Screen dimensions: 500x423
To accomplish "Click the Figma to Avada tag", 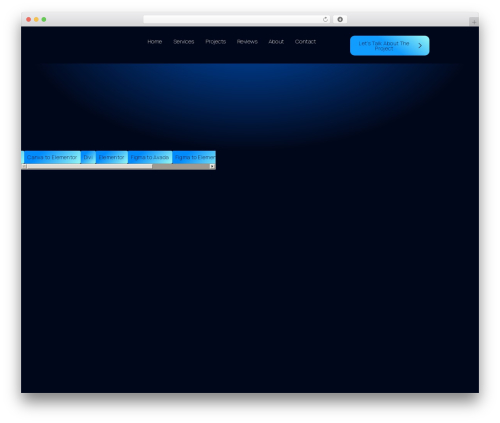I will click(x=150, y=157).
